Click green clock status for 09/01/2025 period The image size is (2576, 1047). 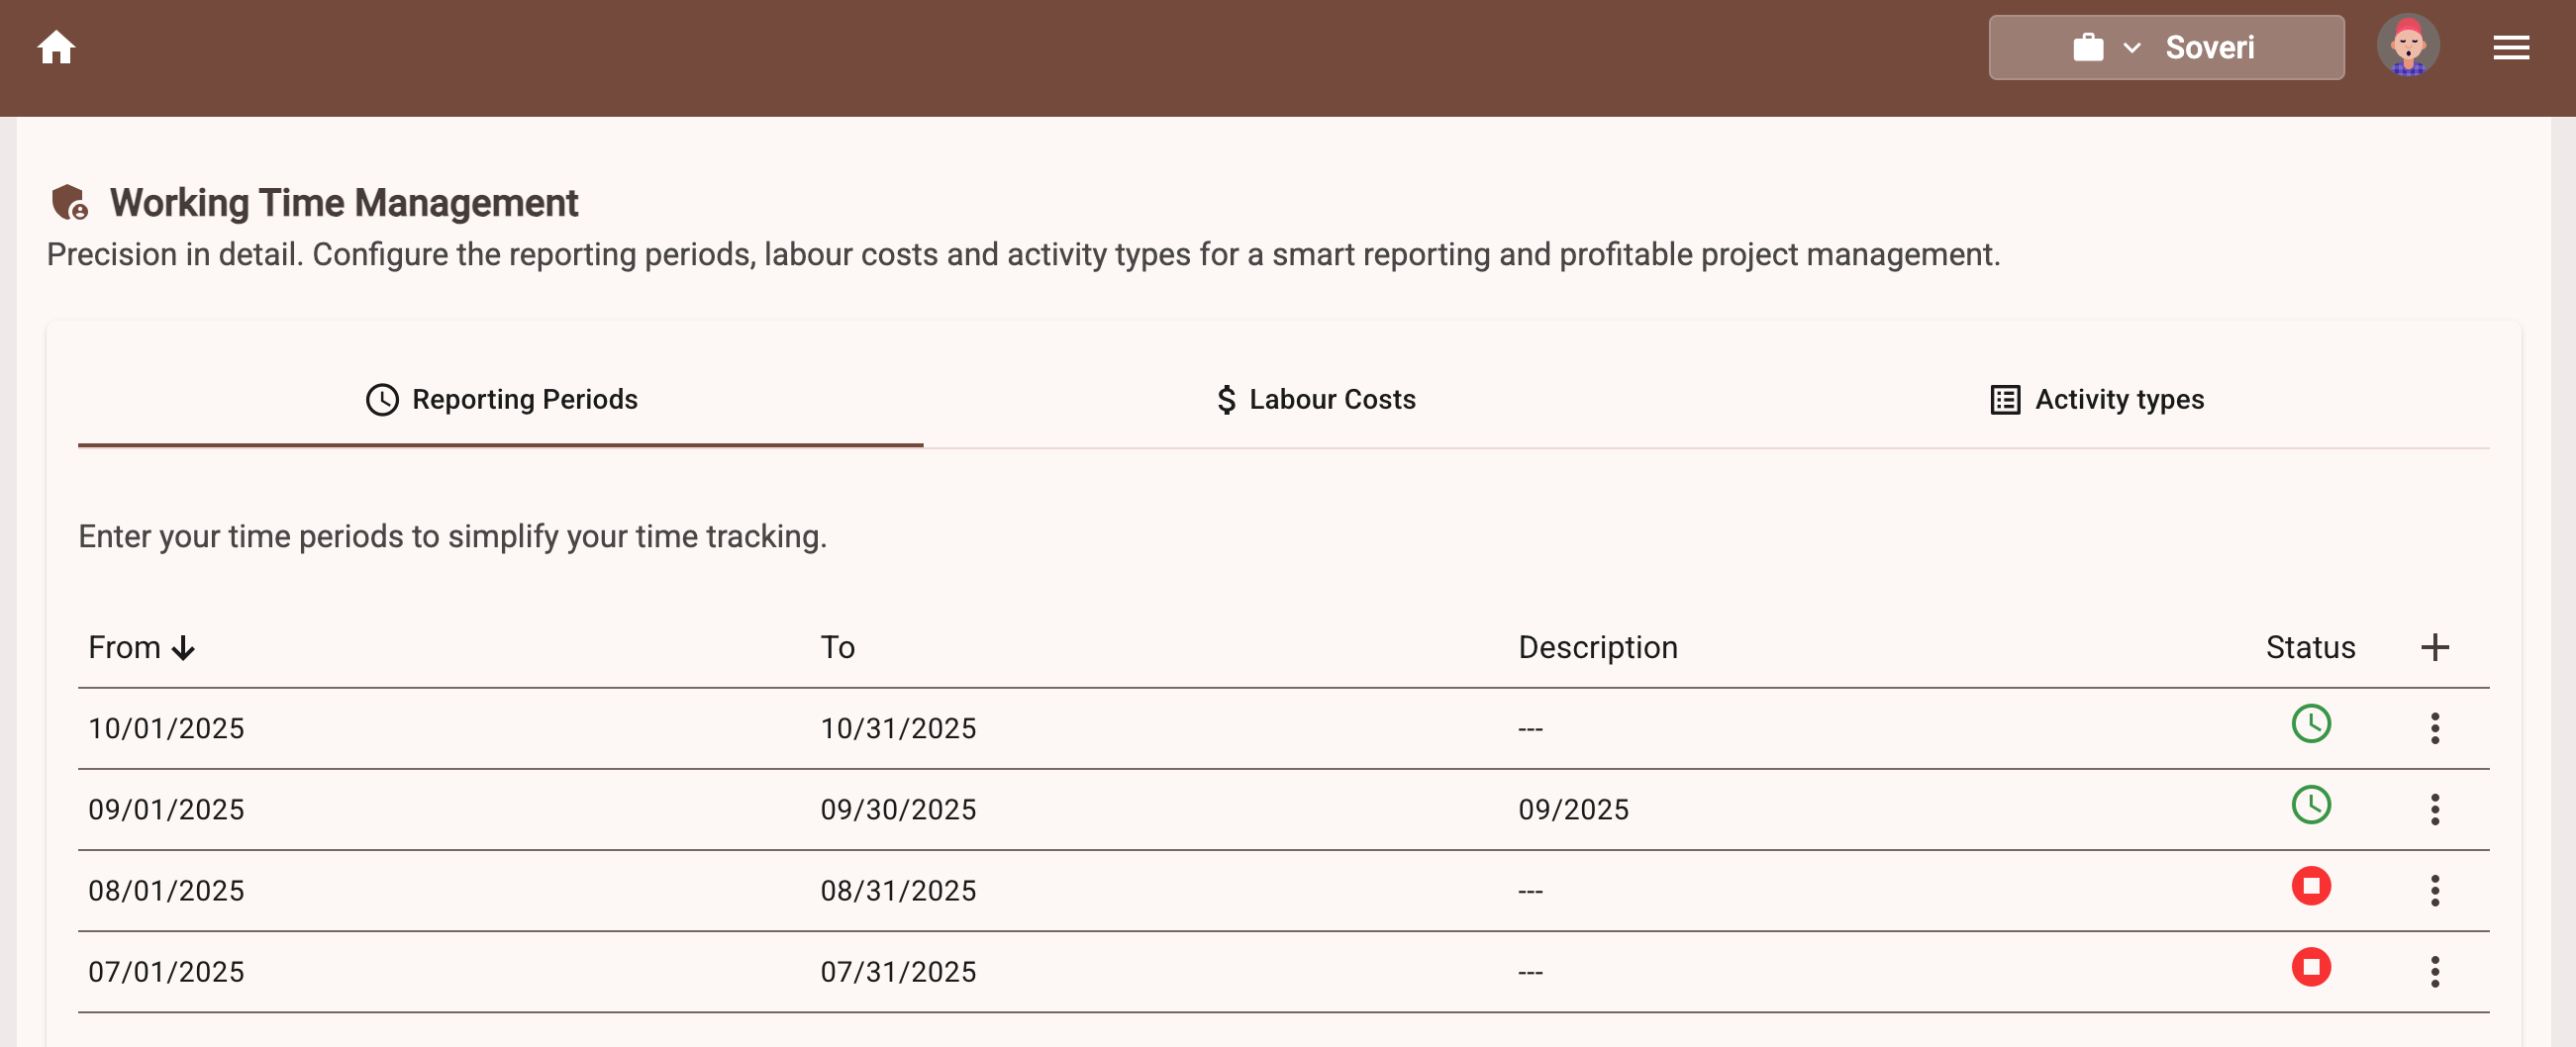pyautogui.click(x=2310, y=804)
